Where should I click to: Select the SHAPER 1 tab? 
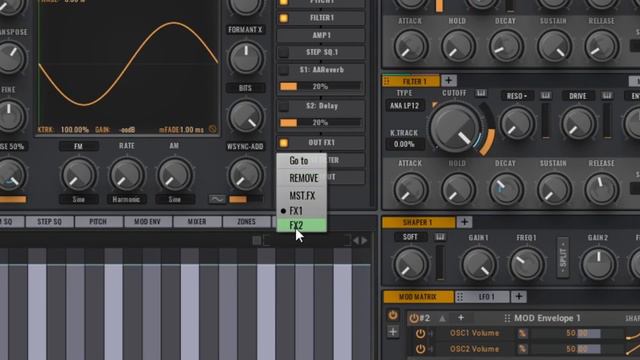[418, 222]
